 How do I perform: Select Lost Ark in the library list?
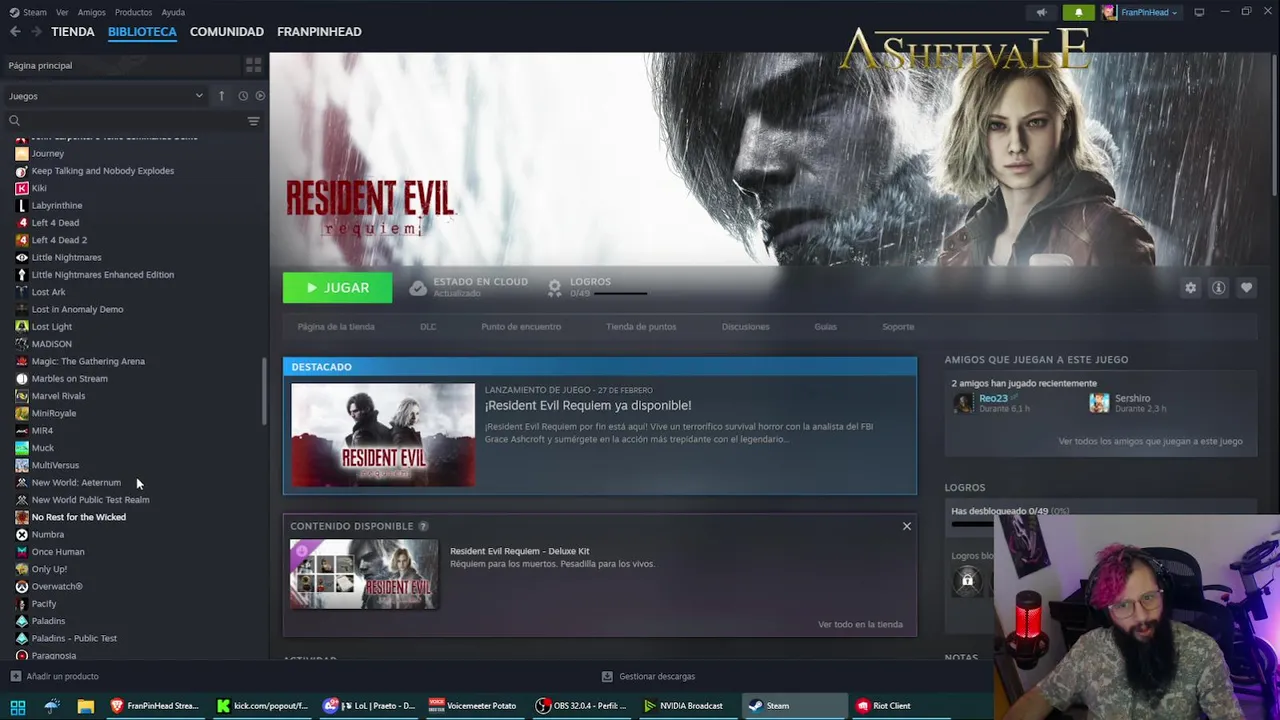pos(48,292)
